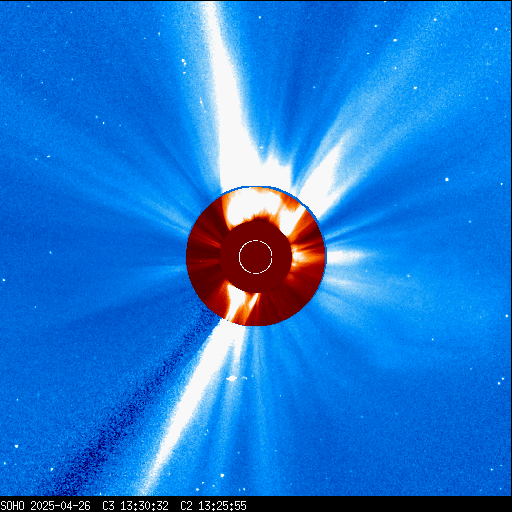Click the dark red occulter disk center

click(256, 257)
